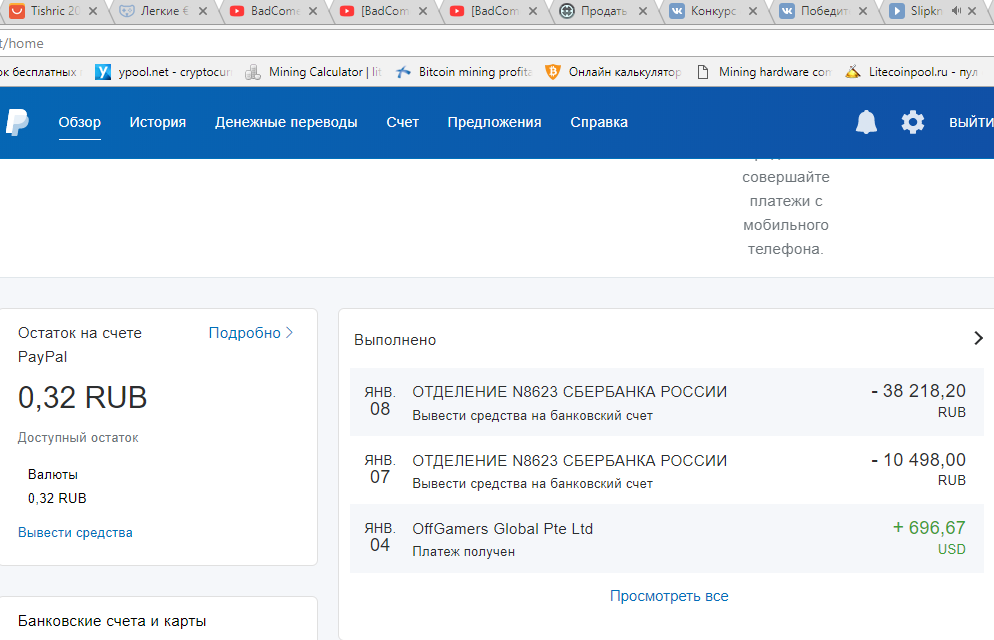
Task: Click the Валюты label
Action: pos(53,474)
